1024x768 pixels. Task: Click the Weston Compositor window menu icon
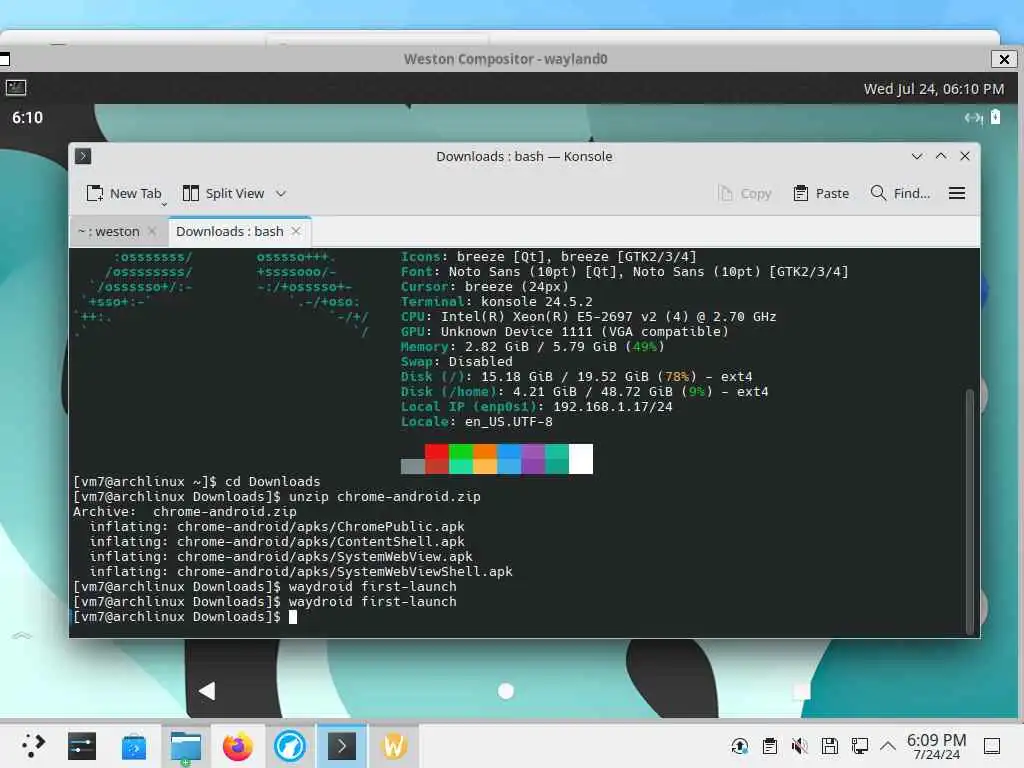4,59
